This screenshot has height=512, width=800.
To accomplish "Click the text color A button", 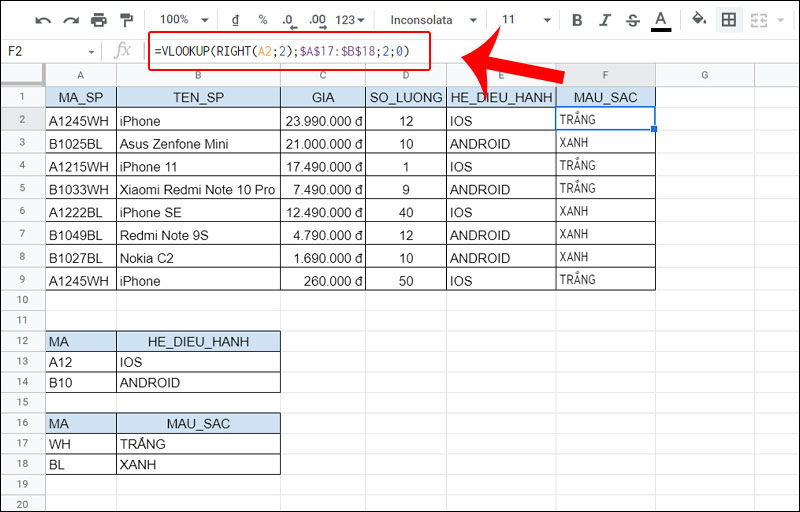I will pyautogui.click(x=660, y=20).
